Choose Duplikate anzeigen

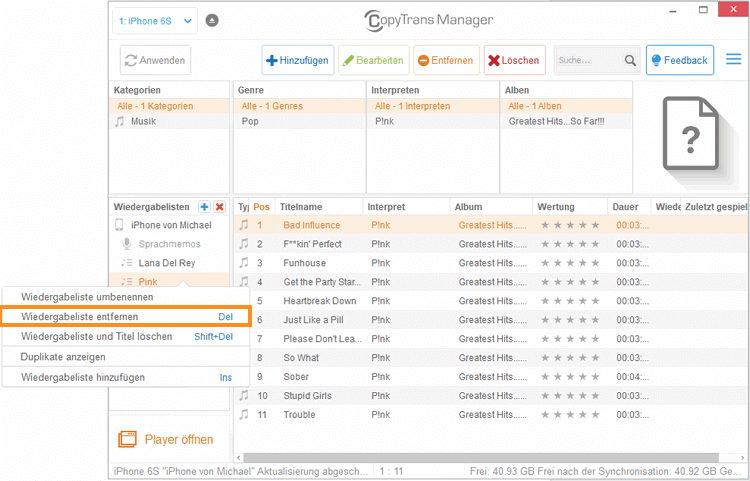click(x=126, y=357)
